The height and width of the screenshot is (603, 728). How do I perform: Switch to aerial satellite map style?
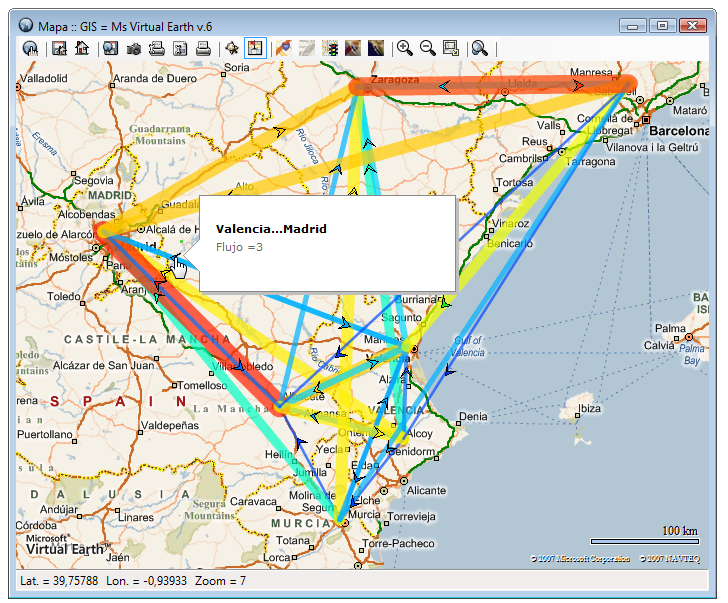(376, 48)
